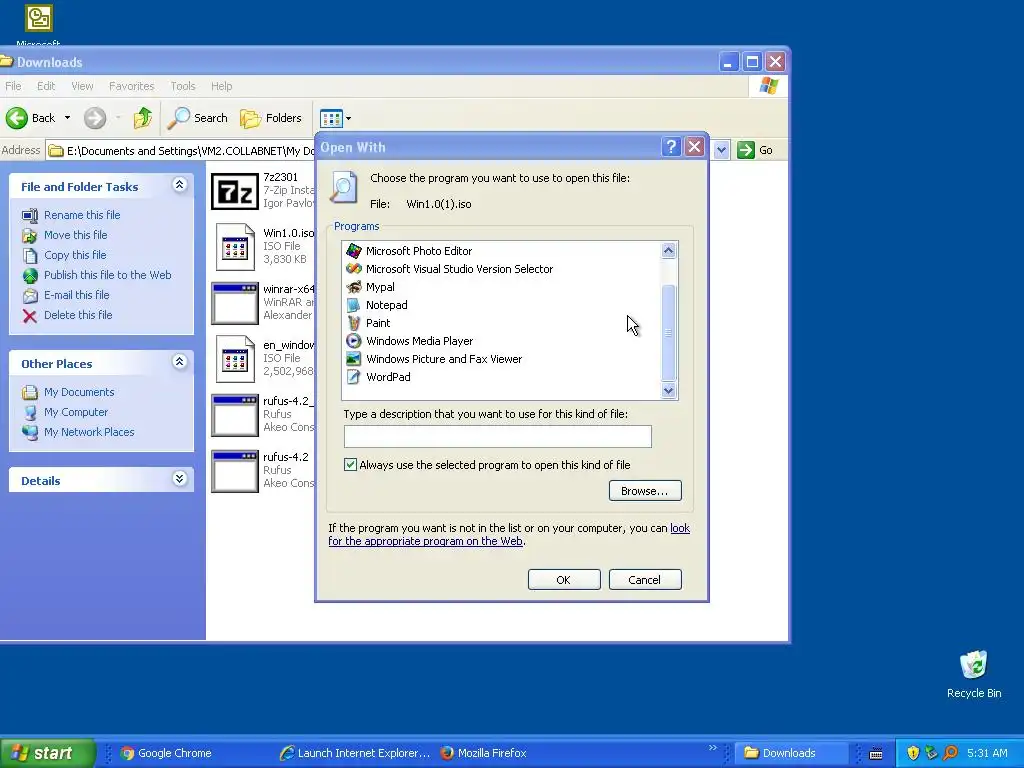The width and height of the screenshot is (1024, 768).
Task: Open the Help menu in Downloads window
Action: coord(221,86)
